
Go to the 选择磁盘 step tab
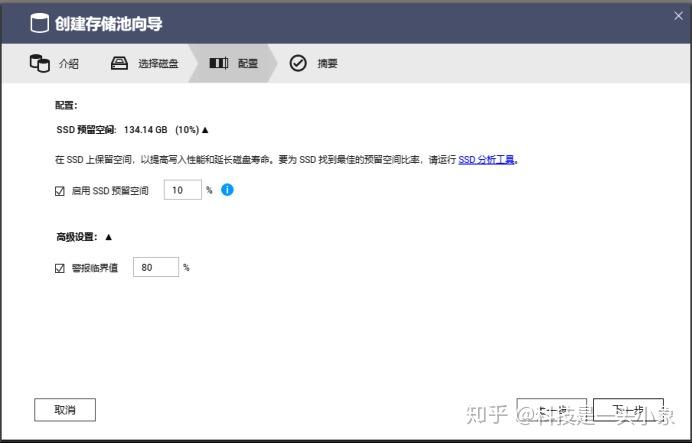144,63
